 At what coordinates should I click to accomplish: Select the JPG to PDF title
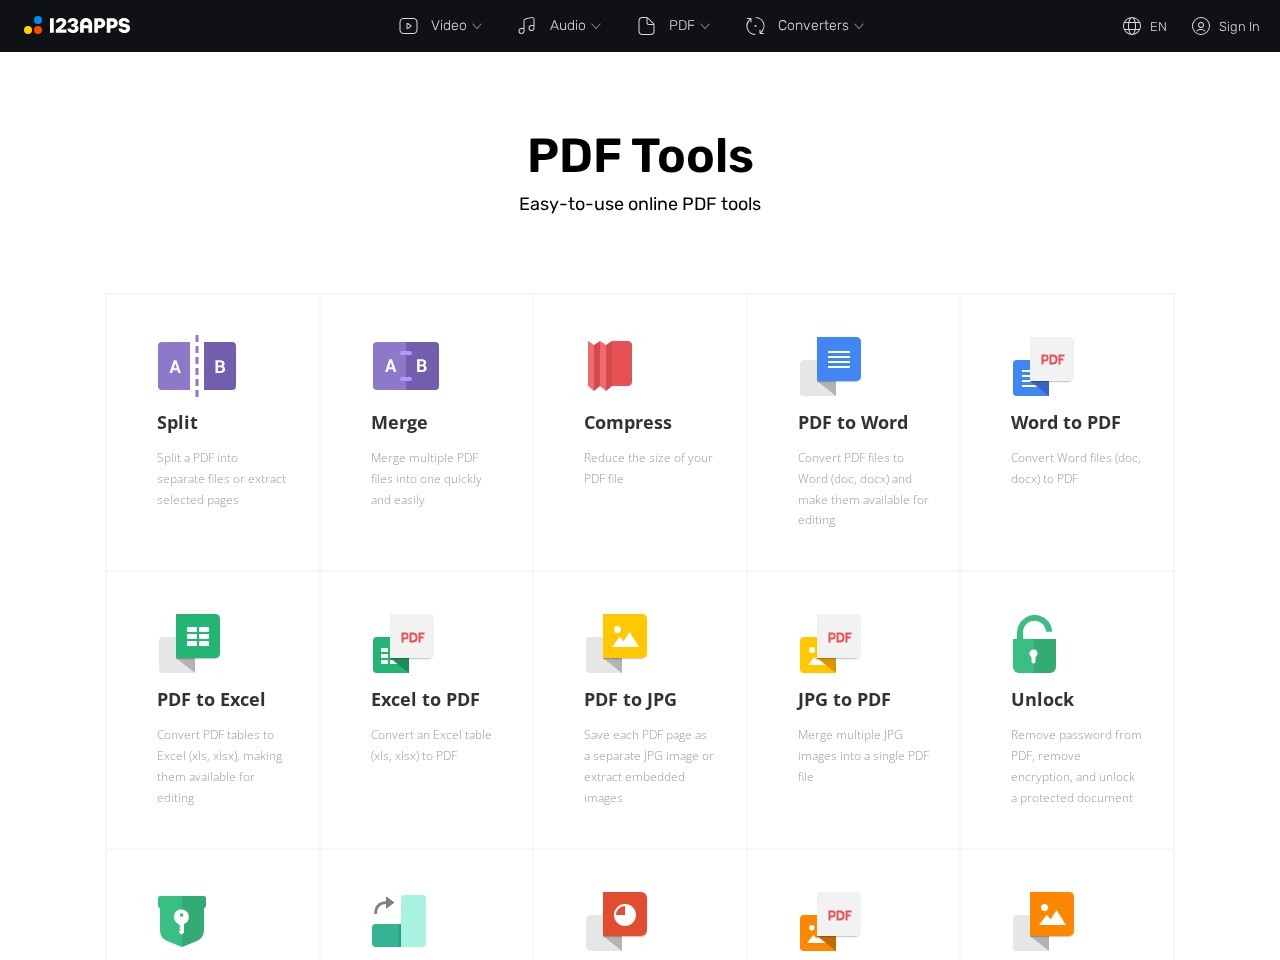[x=844, y=700]
